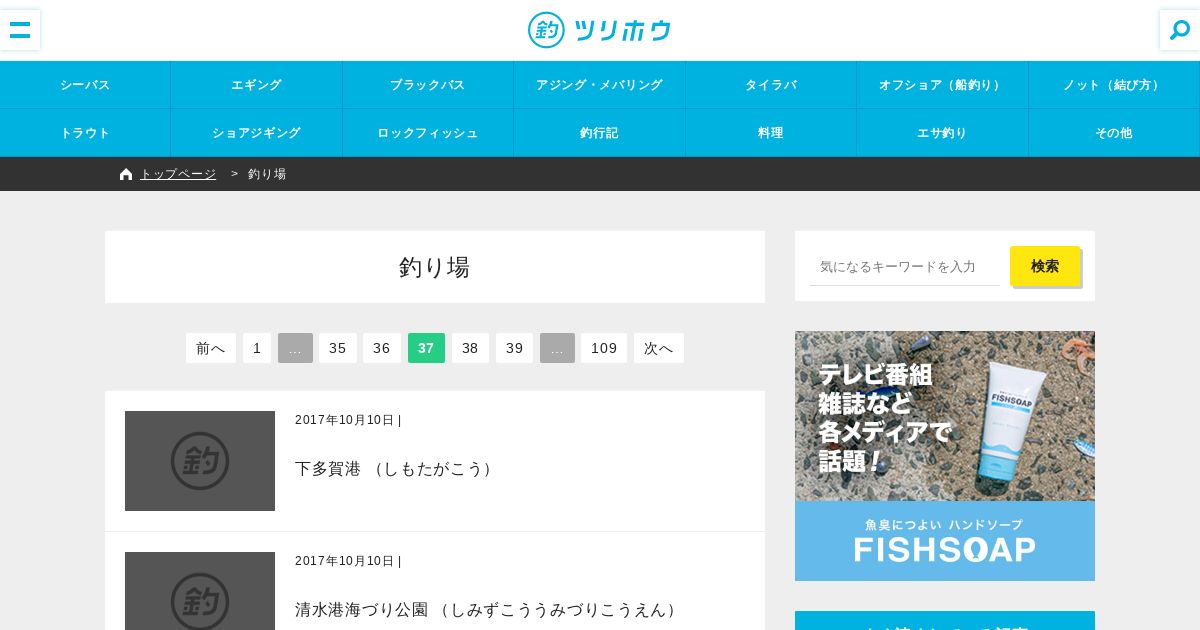Open the 清水港海づり公園 article thumbnail
Screen dimensions: 1200x630
click(200, 591)
